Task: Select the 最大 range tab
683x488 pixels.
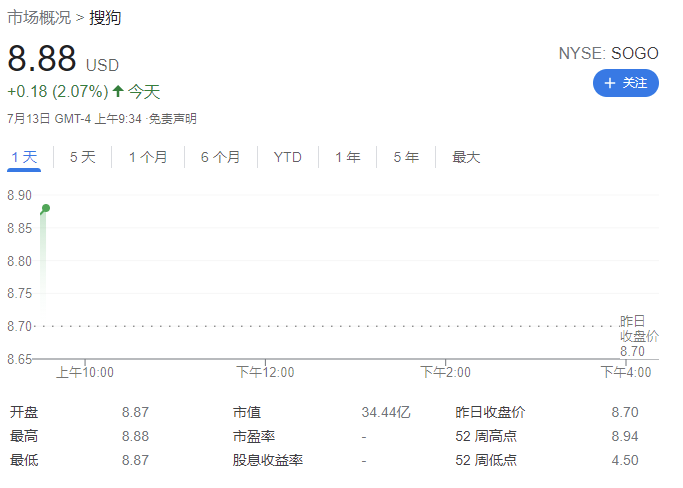Action: (x=466, y=157)
